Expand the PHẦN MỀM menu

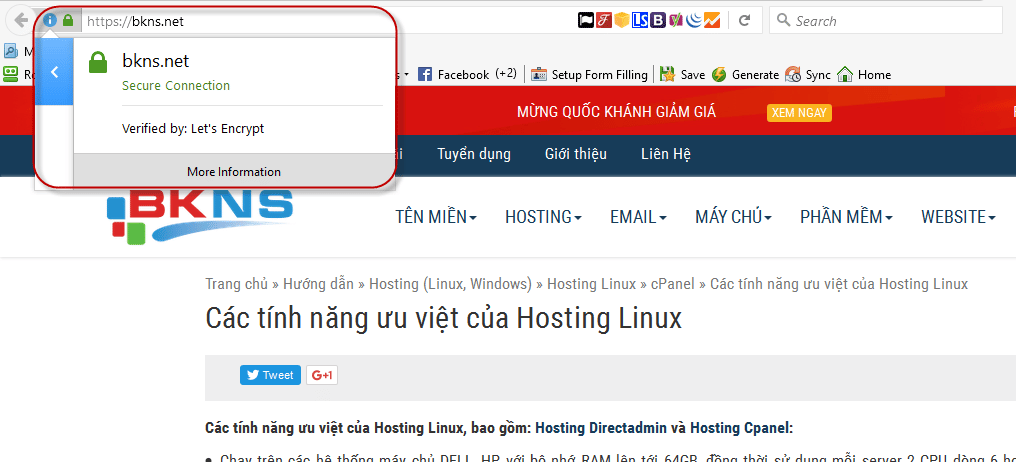coord(846,216)
